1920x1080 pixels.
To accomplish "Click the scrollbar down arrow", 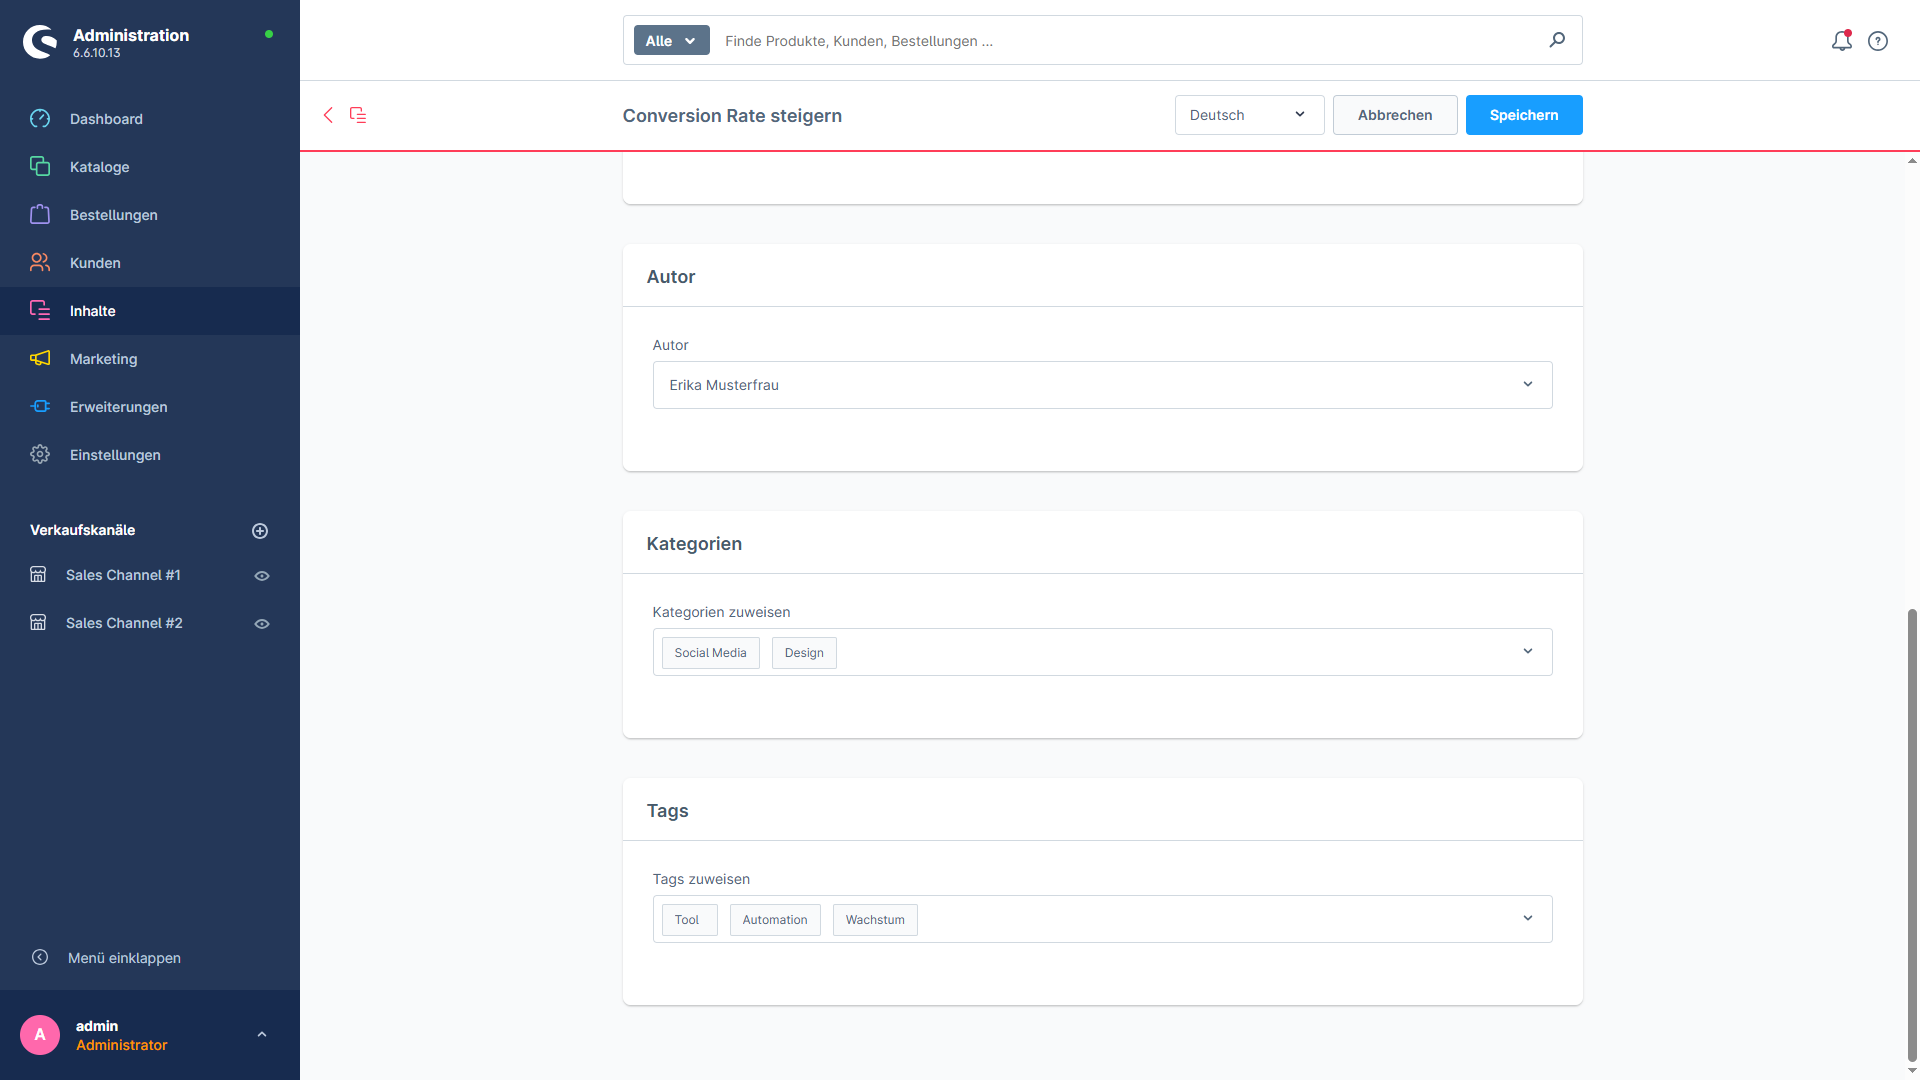I will click(1912, 1071).
